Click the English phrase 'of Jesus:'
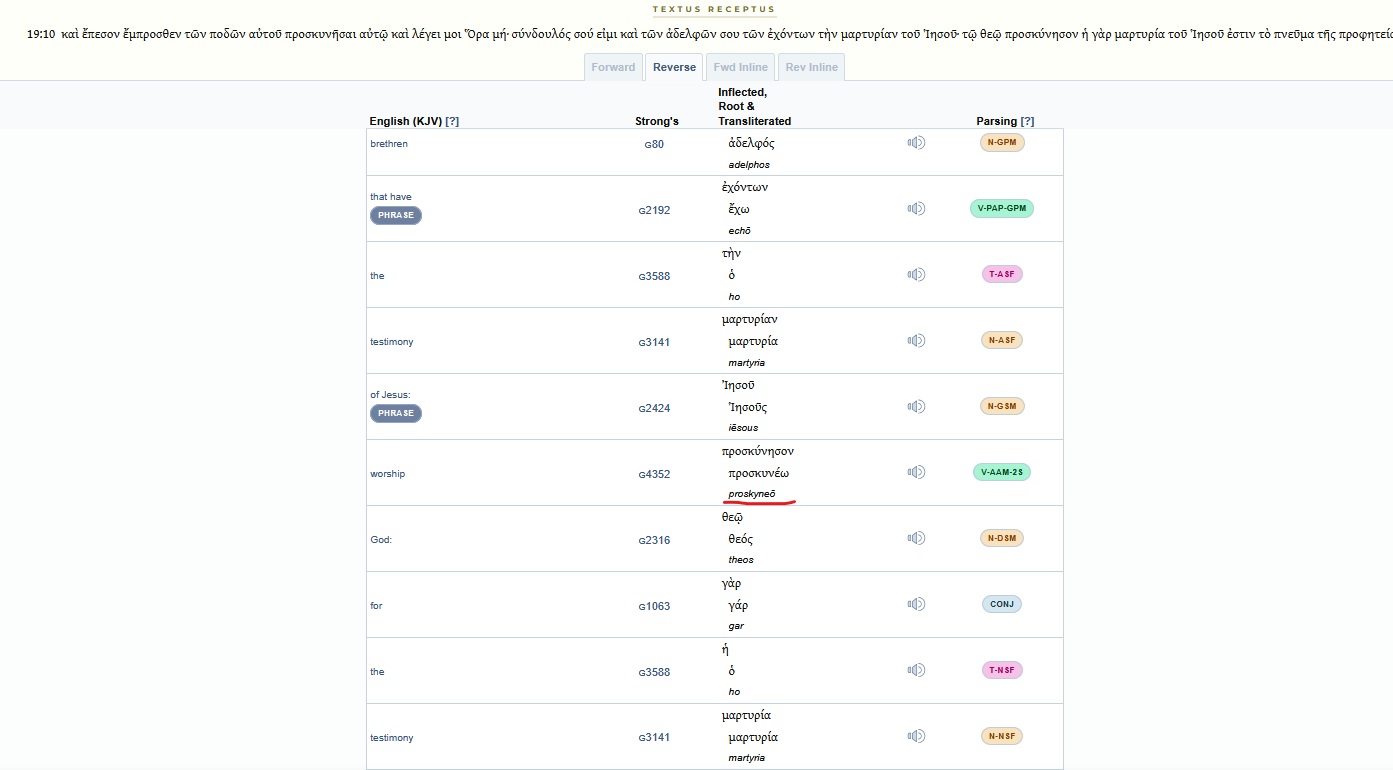Image resolution: width=1393 pixels, height=770 pixels. point(390,395)
